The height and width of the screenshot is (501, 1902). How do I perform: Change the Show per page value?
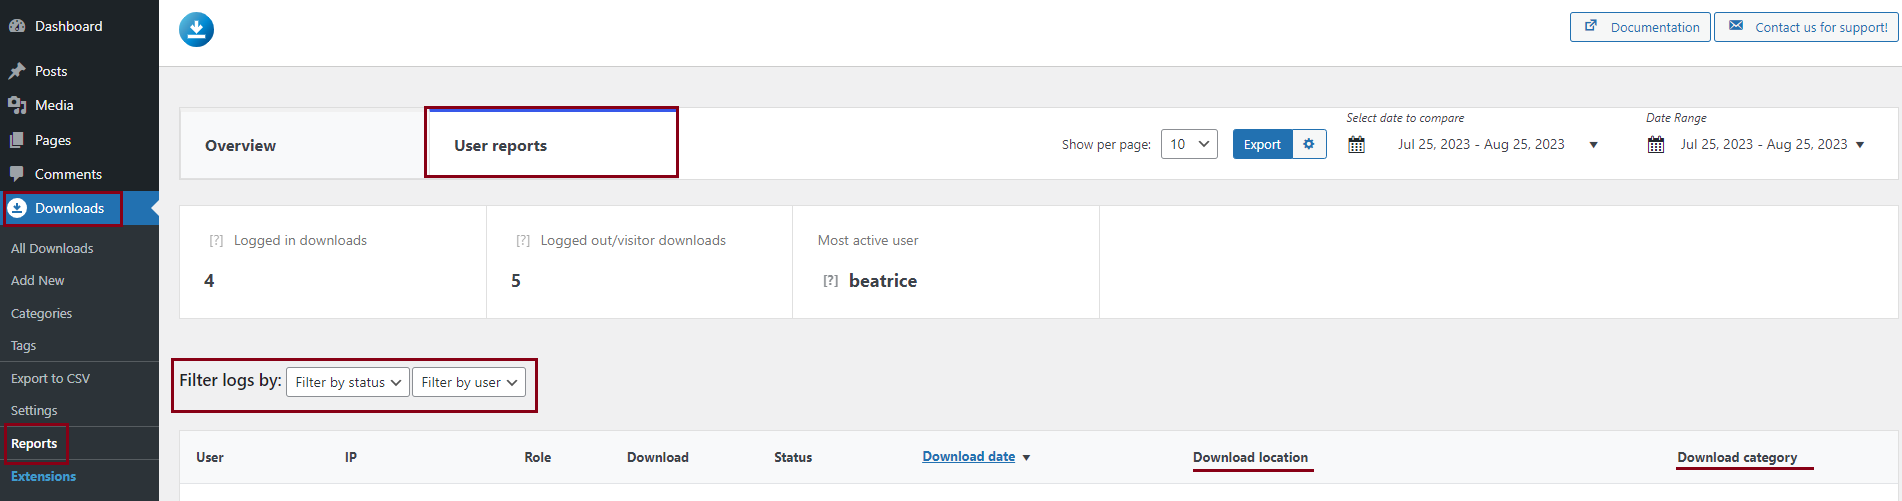point(1189,144)
